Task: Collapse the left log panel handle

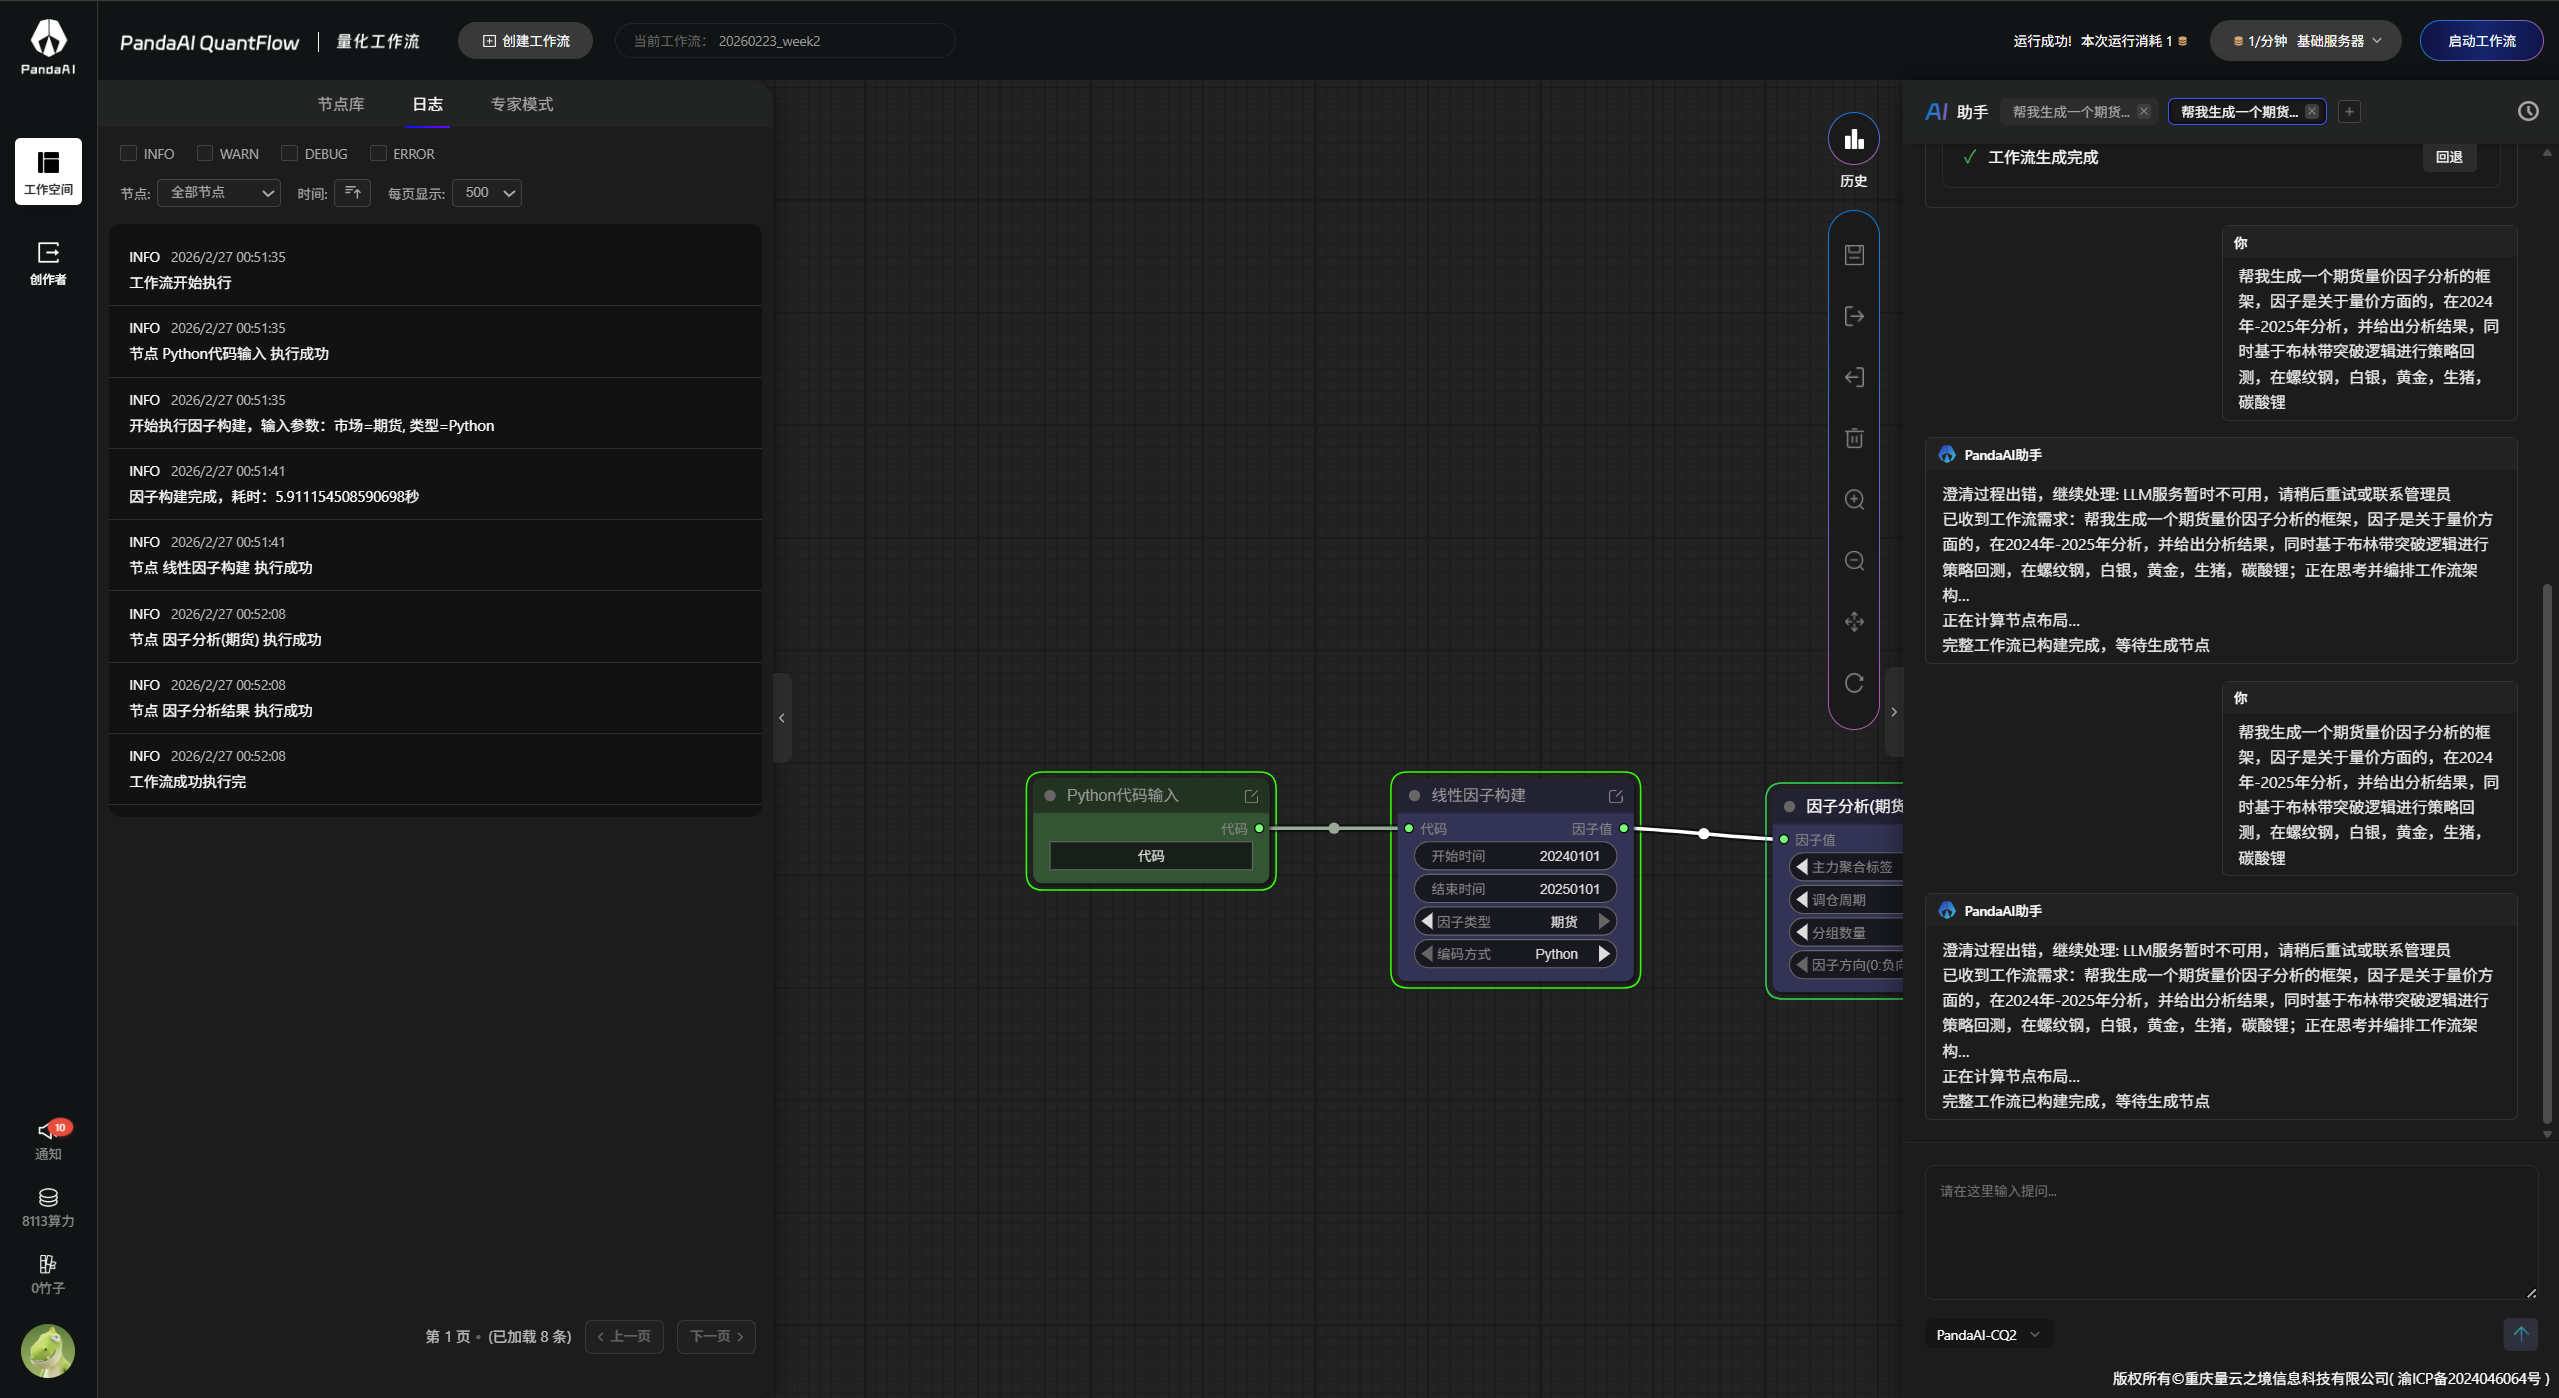Action: click(x=782, y=718)
